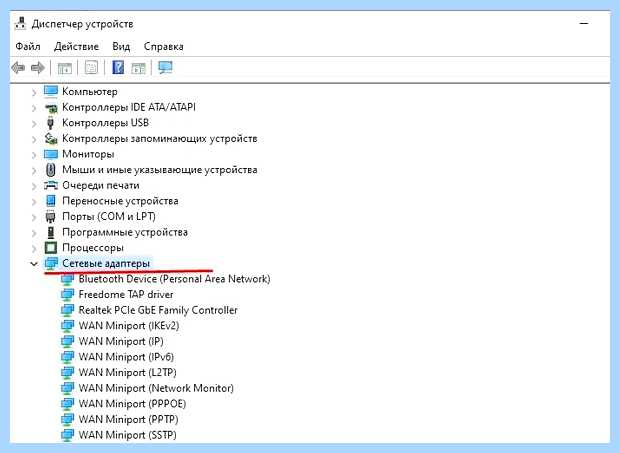The height and width of the screenshot is (453, 620).
Task: Select the Переносные устройства label
Action: click(x=120, y=201)
